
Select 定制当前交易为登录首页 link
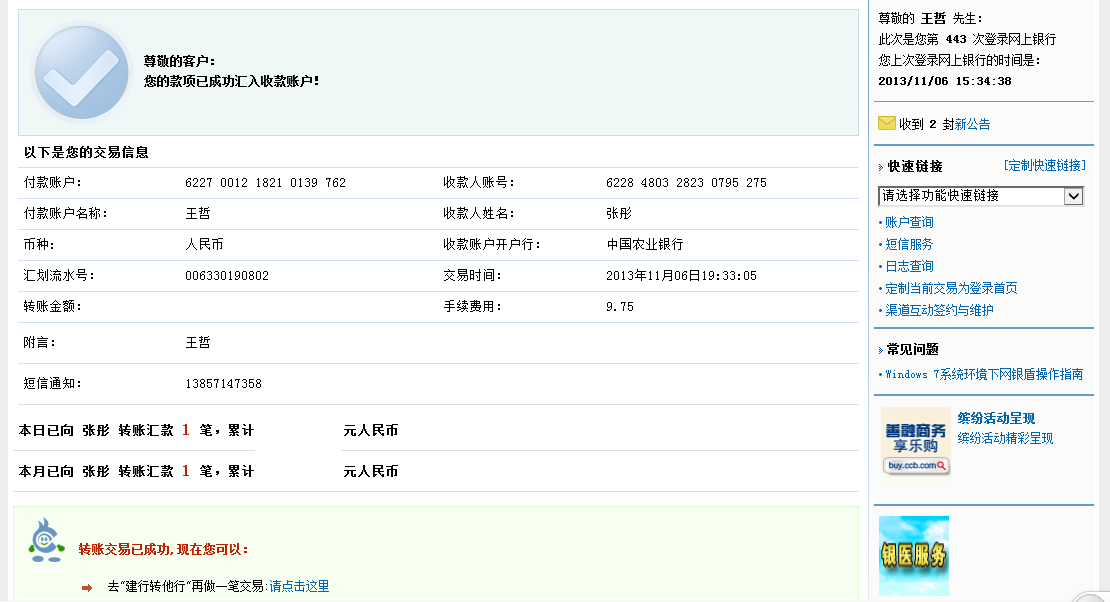click(951, 288)
